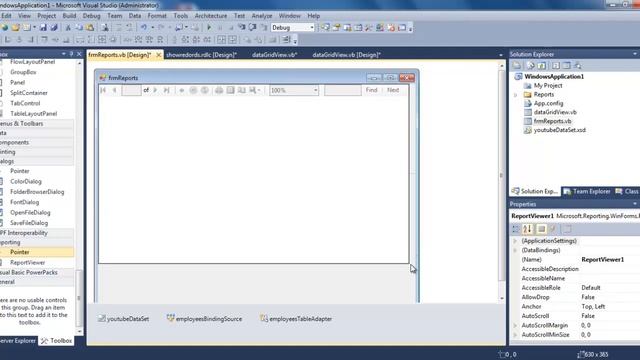Expand the (DataBindings) property

point(515,250)
